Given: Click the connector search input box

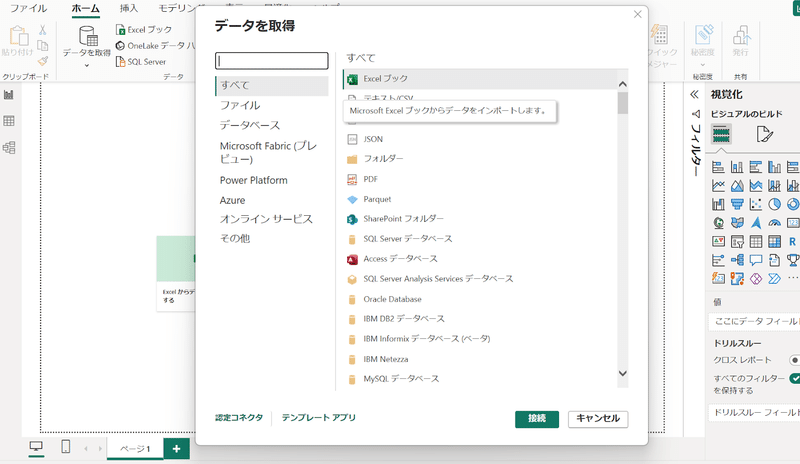Looking at the screenshot, I should 271,61.
